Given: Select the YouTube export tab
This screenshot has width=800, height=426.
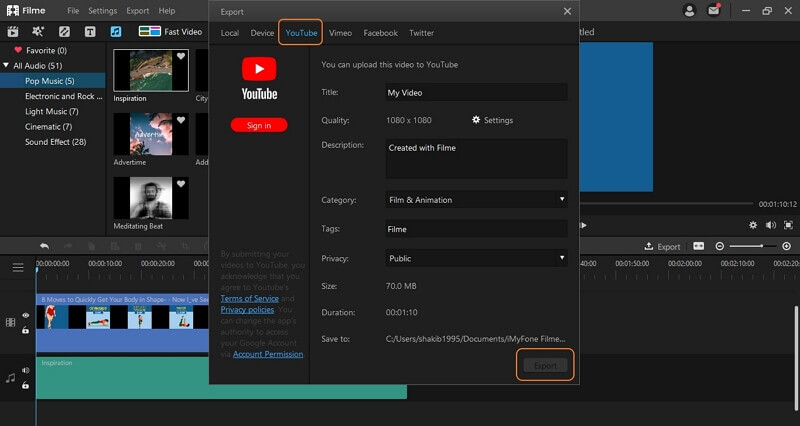Looking at the screenshot, I should pyautogui.click(x=301, y=33).
